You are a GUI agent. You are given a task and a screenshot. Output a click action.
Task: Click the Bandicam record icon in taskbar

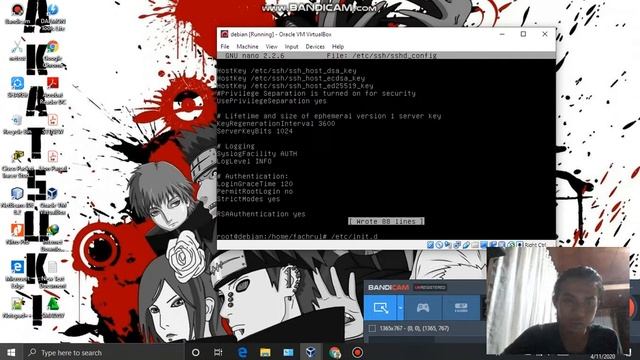(357, 352)
